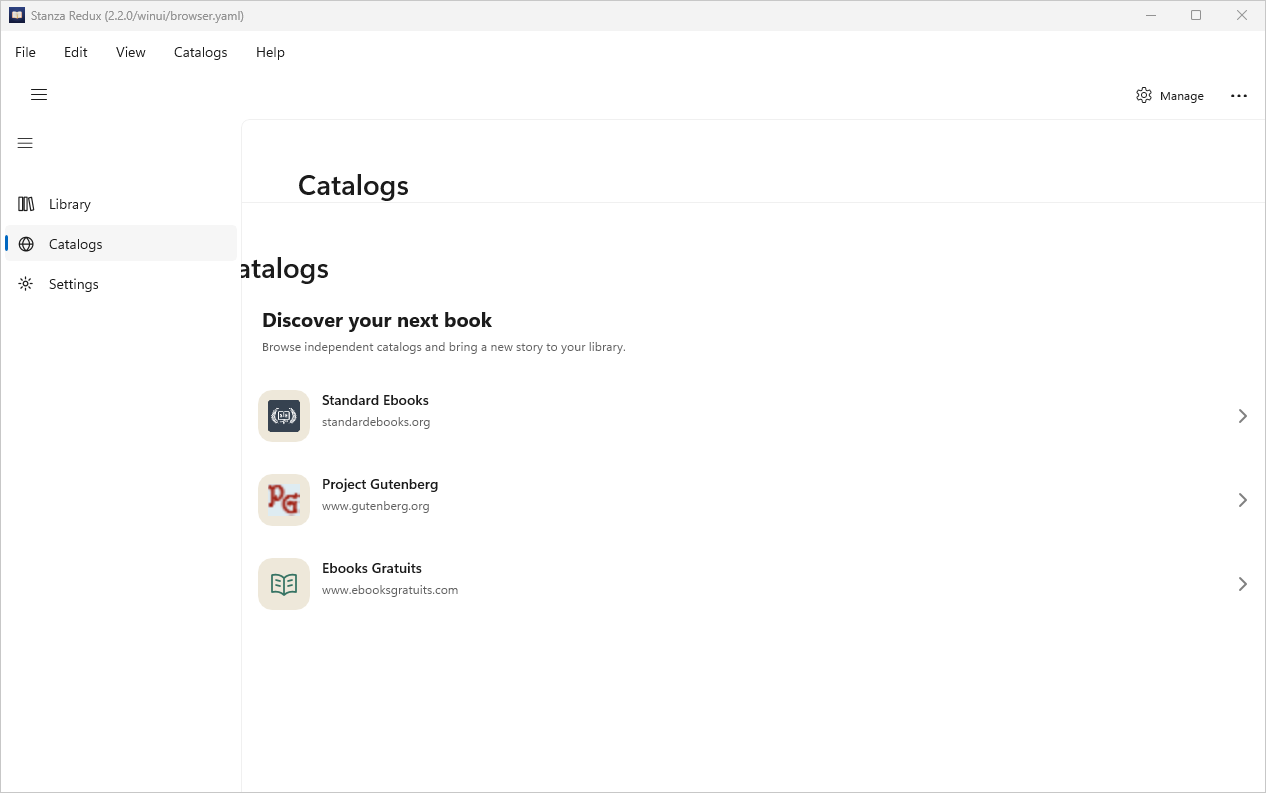
Task: Go to Library in the sidebar
Action: pos(70,204)
